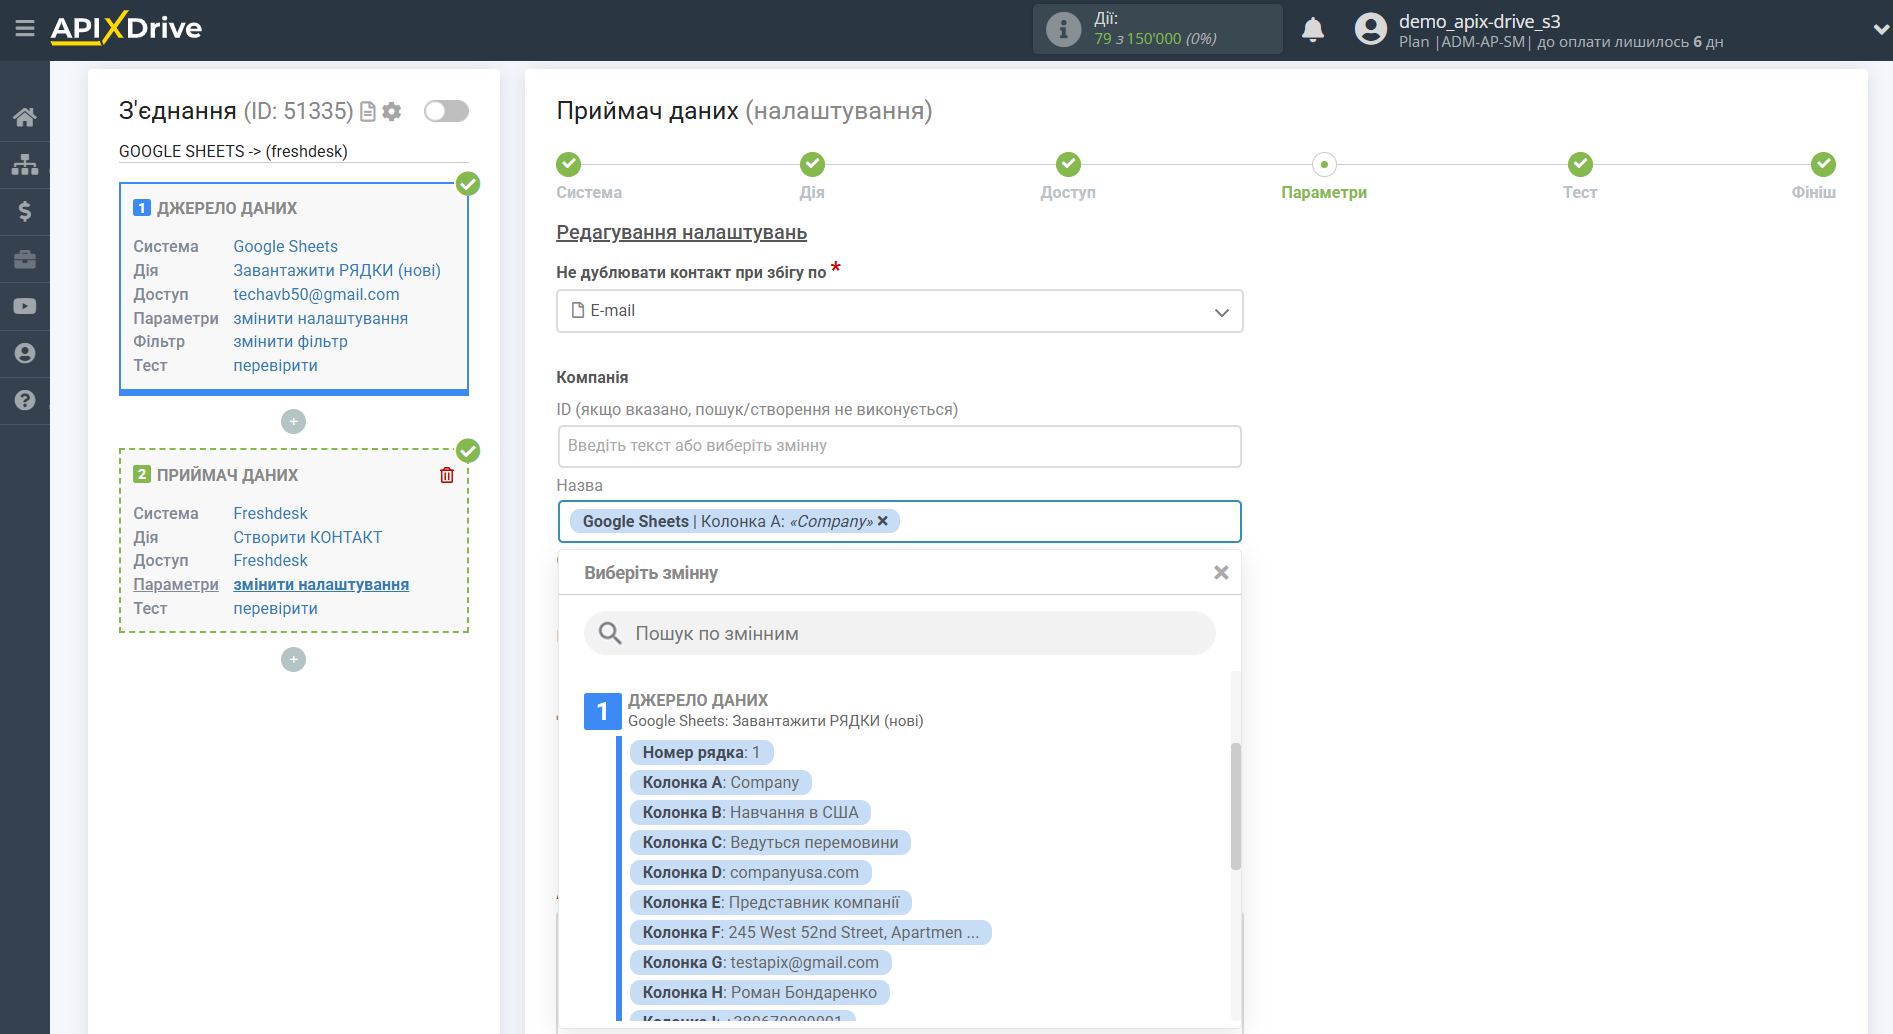Click the variable search field

(899, 633)
